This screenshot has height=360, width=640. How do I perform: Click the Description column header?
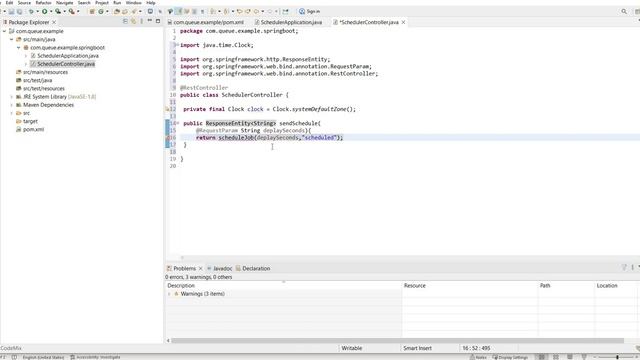pos(283,286)
